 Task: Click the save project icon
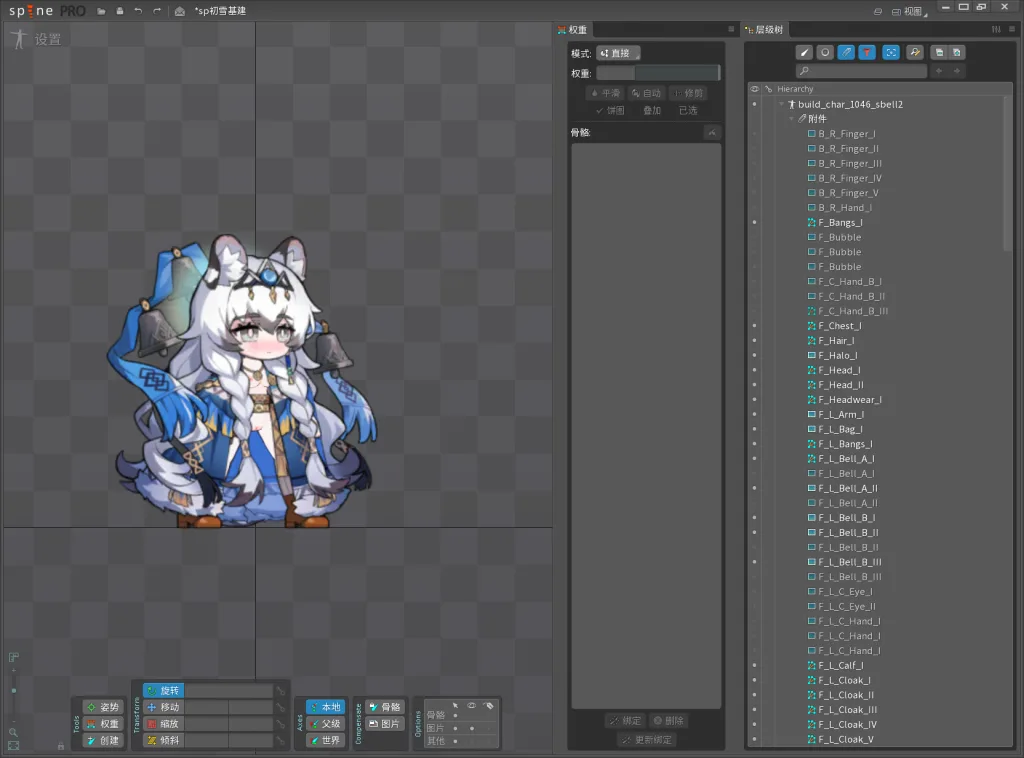120,11
